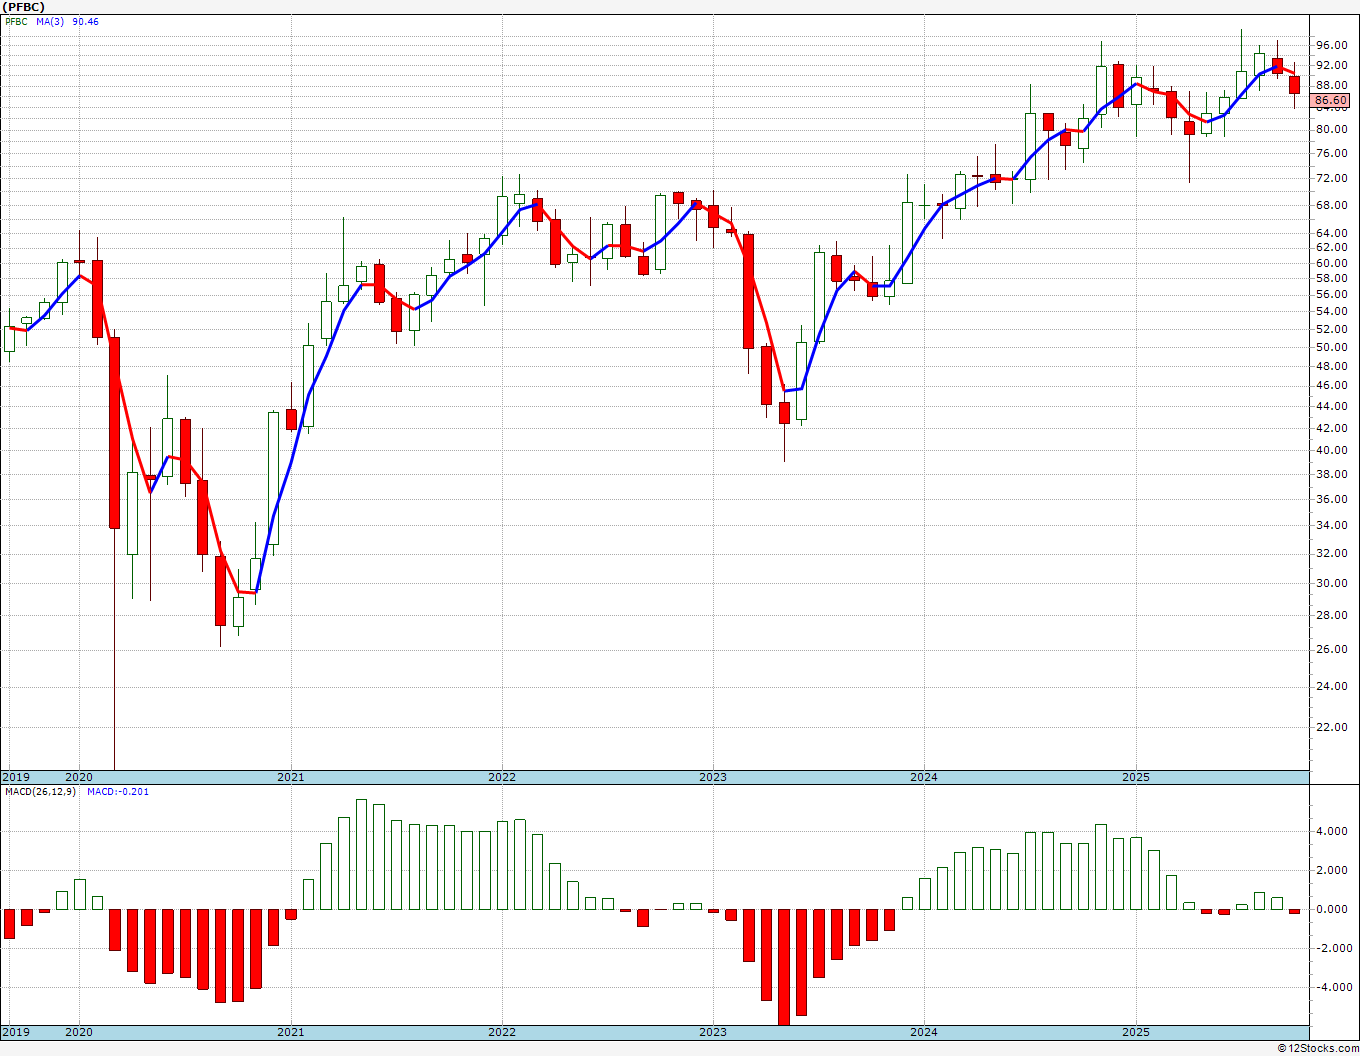Image resolution: width=1360 pixels, height=1056 pixels.
Task: Click the 32.00 price axis label
Action: tap(1332, 553)
